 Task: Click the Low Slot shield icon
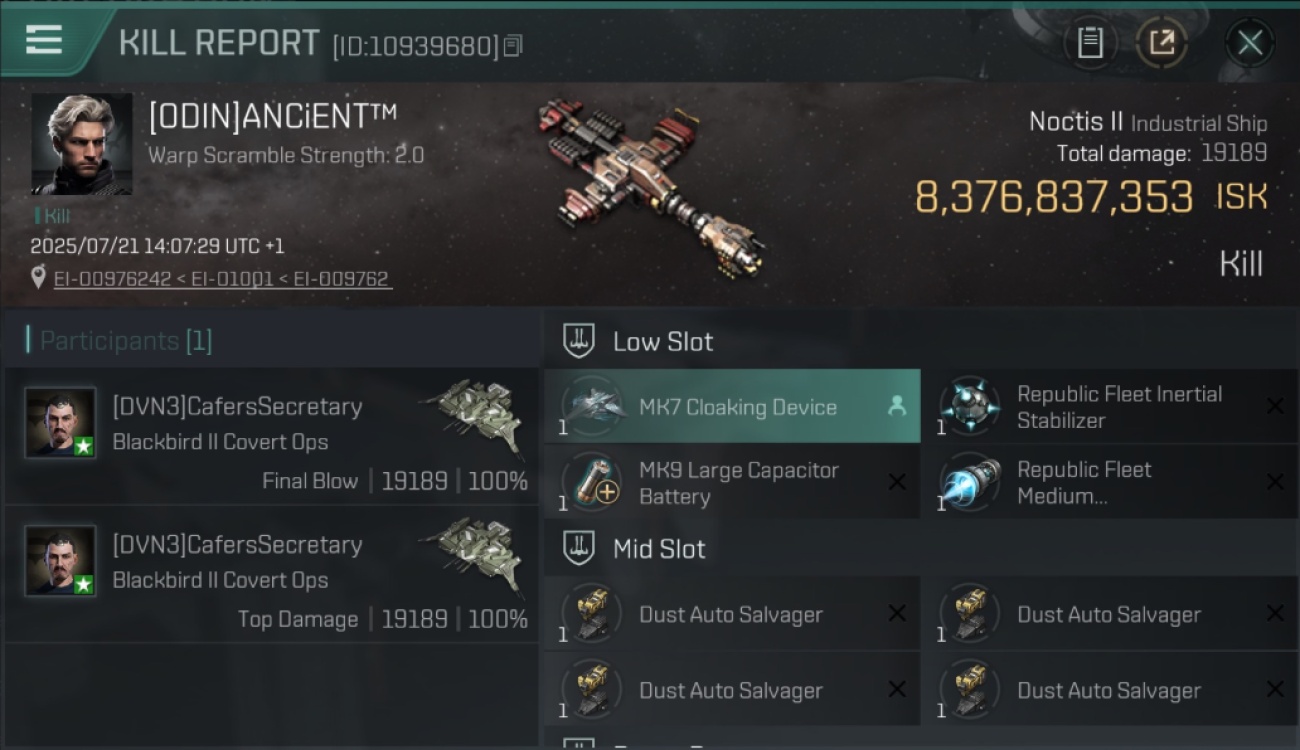click(x=579, y=341)
